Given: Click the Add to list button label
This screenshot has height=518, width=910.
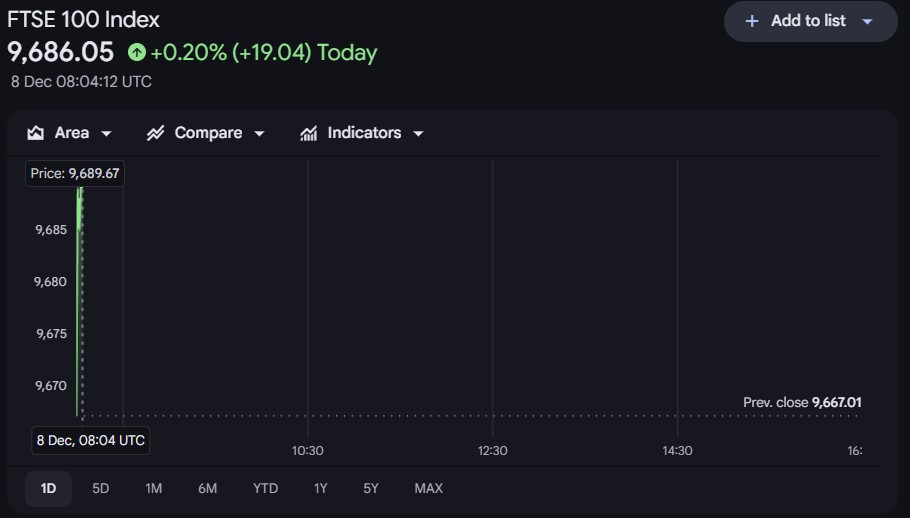Looking at the screenshot, I should 808,21.
